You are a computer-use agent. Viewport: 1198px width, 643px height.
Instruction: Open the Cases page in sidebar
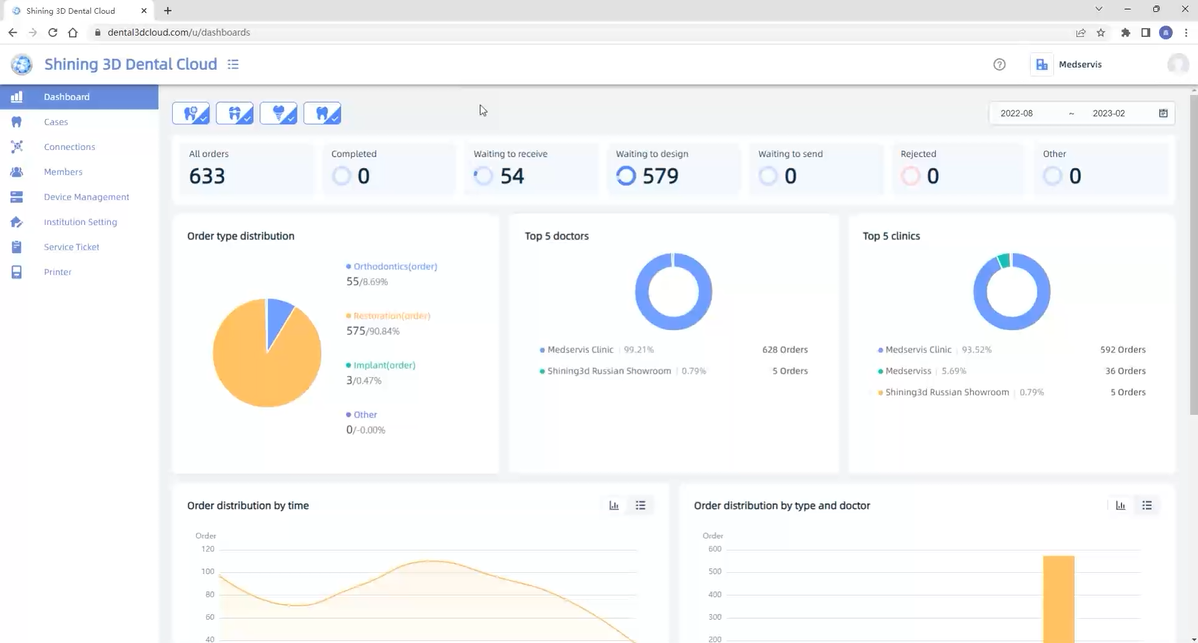[56, 122]
